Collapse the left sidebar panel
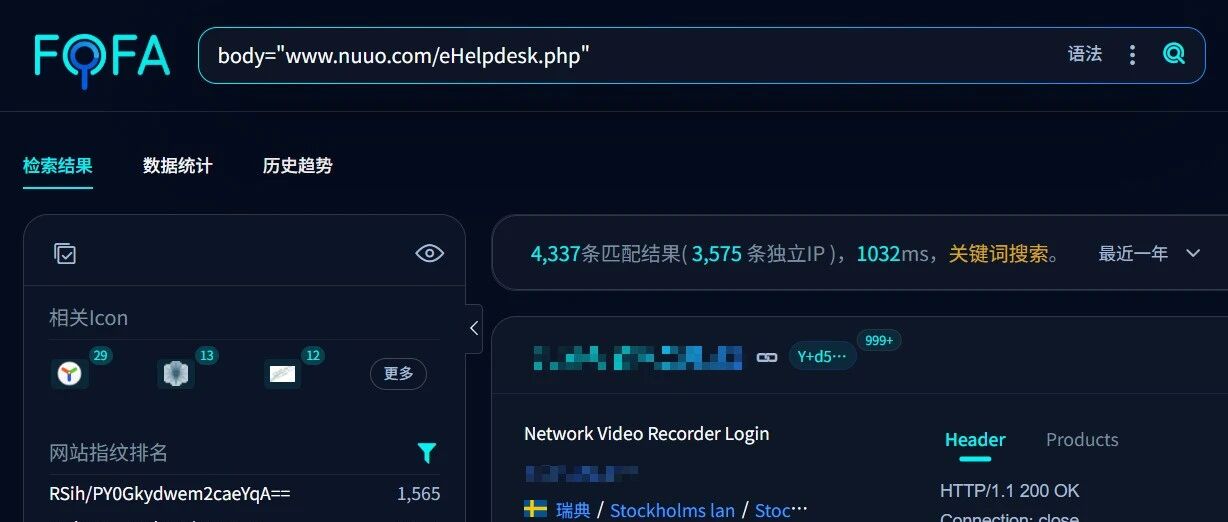This screenshot has height=522, width=1228. pos(474,328)
